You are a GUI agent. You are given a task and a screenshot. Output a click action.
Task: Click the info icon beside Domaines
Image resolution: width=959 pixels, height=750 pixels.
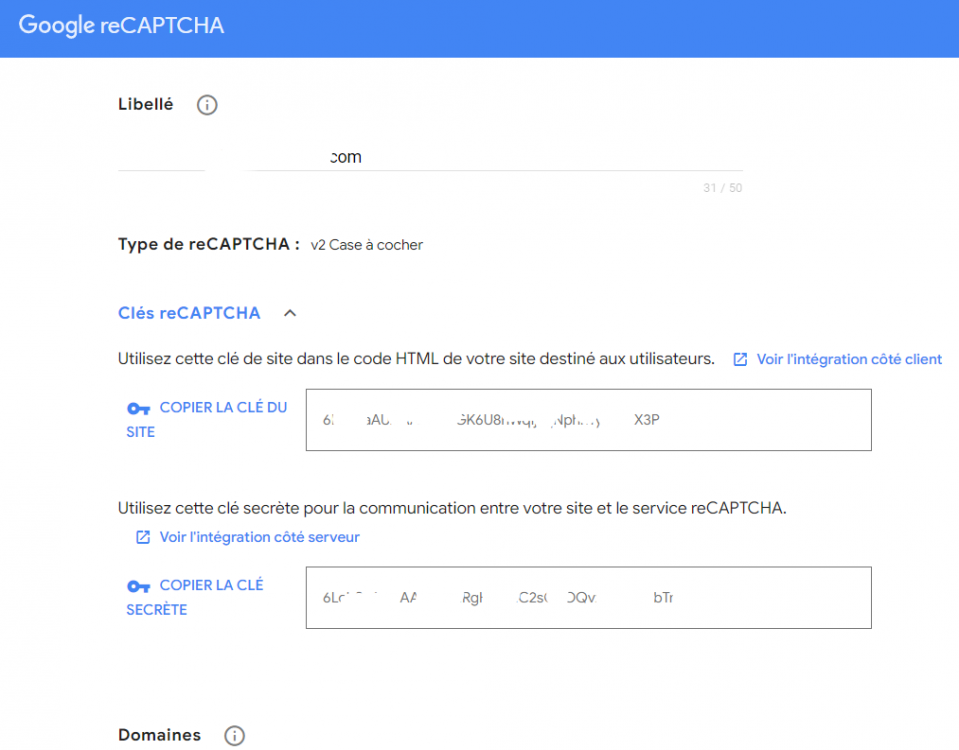coord(234,735)
